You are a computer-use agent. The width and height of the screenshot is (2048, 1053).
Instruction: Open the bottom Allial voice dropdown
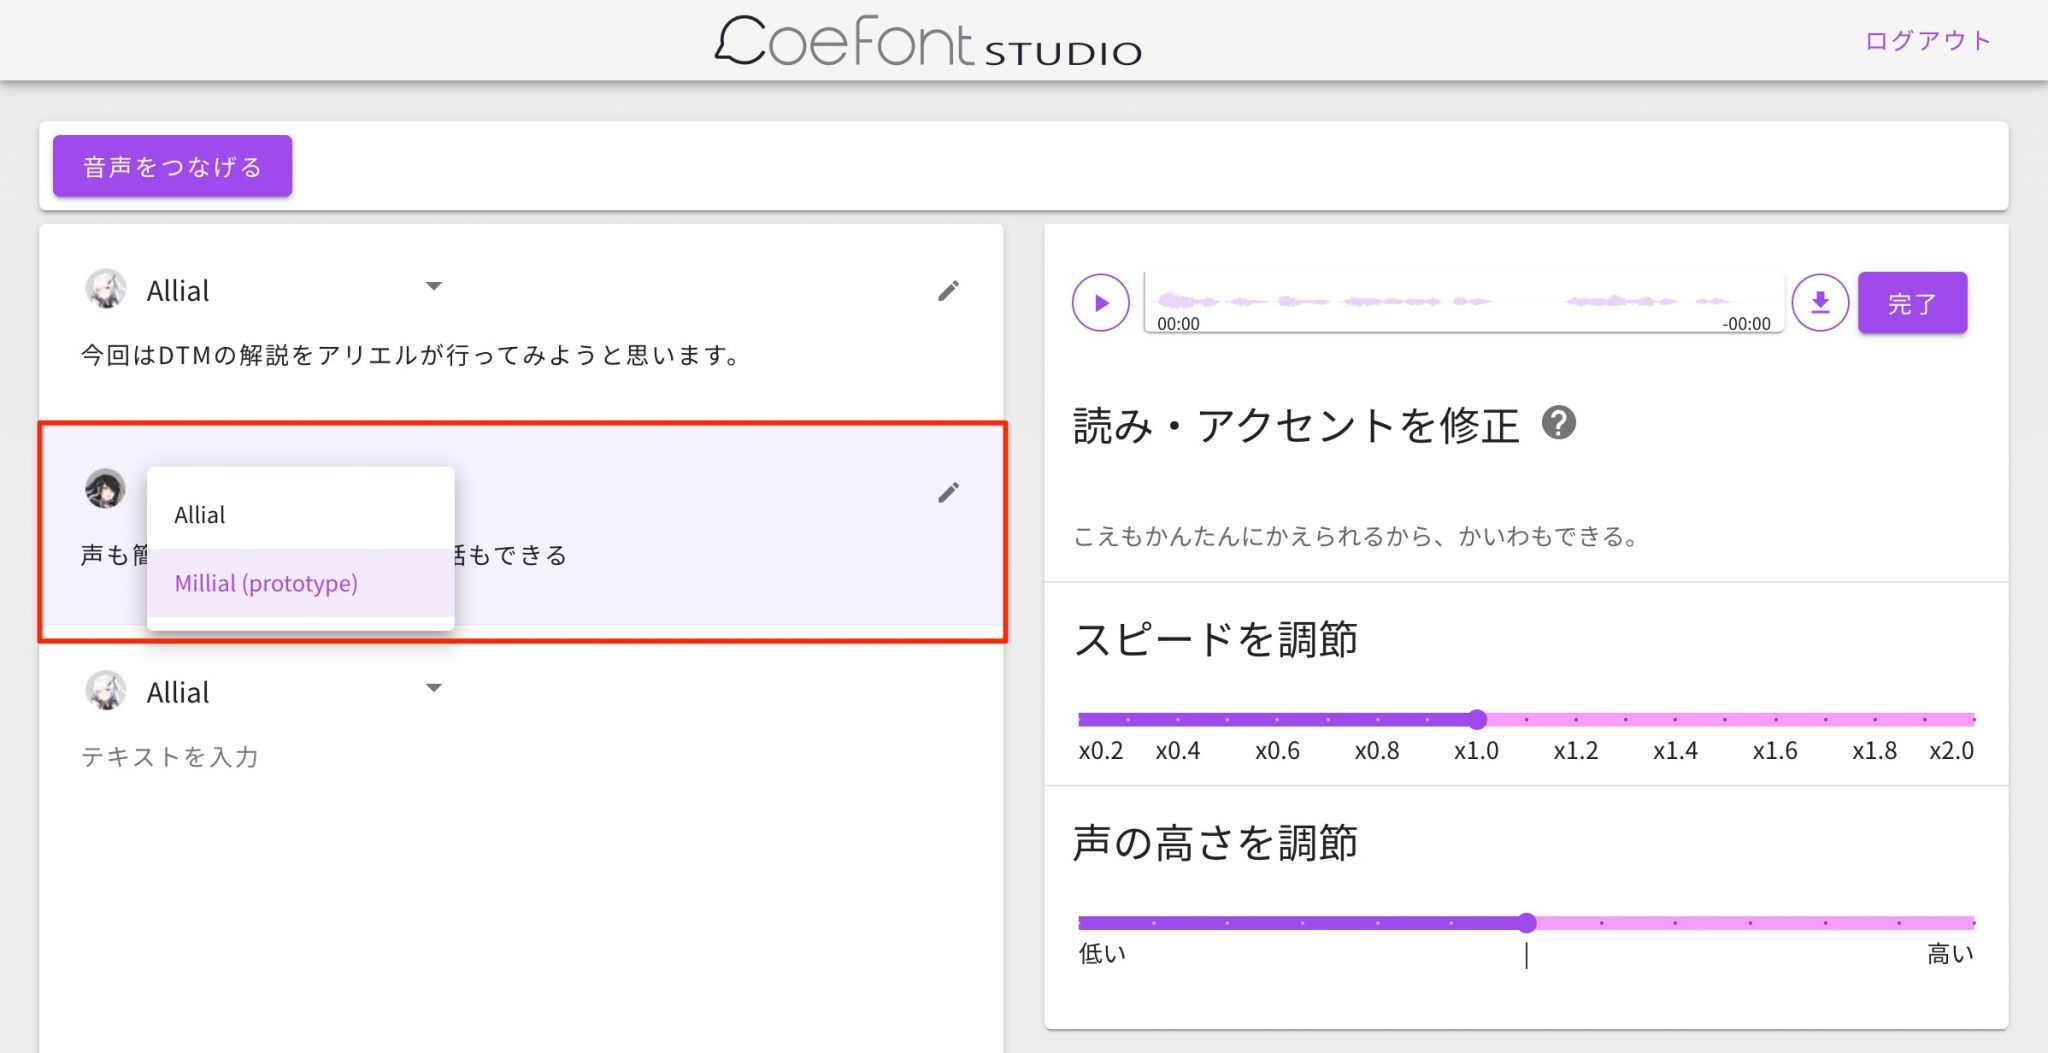pyautogui.click(x=434, y=688)
